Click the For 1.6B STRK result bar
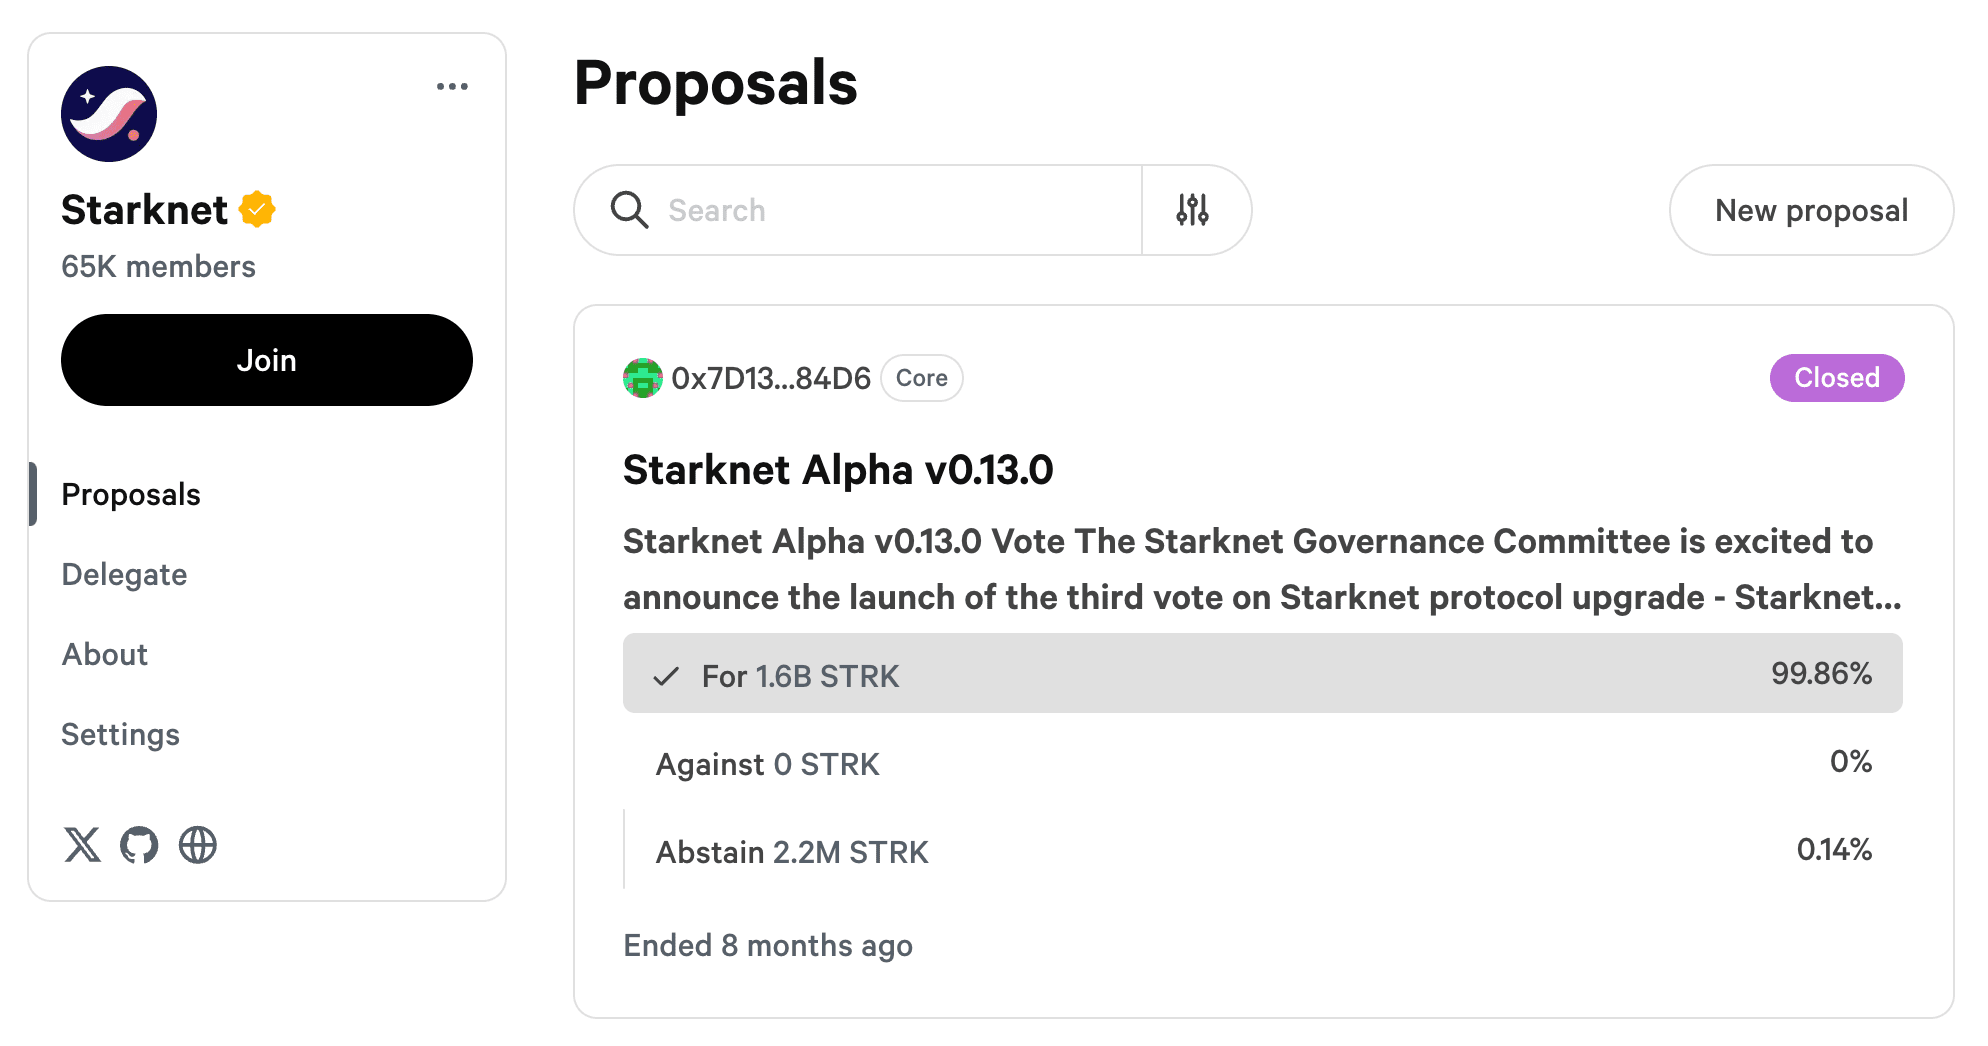The height and width of the screenshot is (1046, 1988). 1263,674
